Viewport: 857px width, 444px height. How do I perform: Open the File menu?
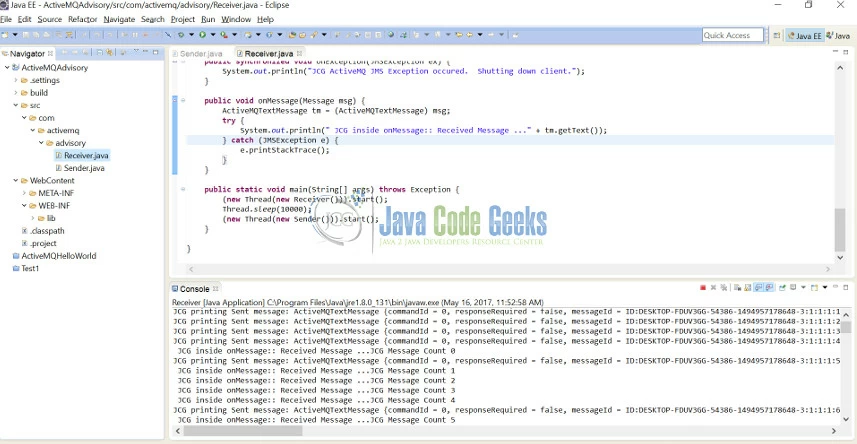(x=5, y=19)
